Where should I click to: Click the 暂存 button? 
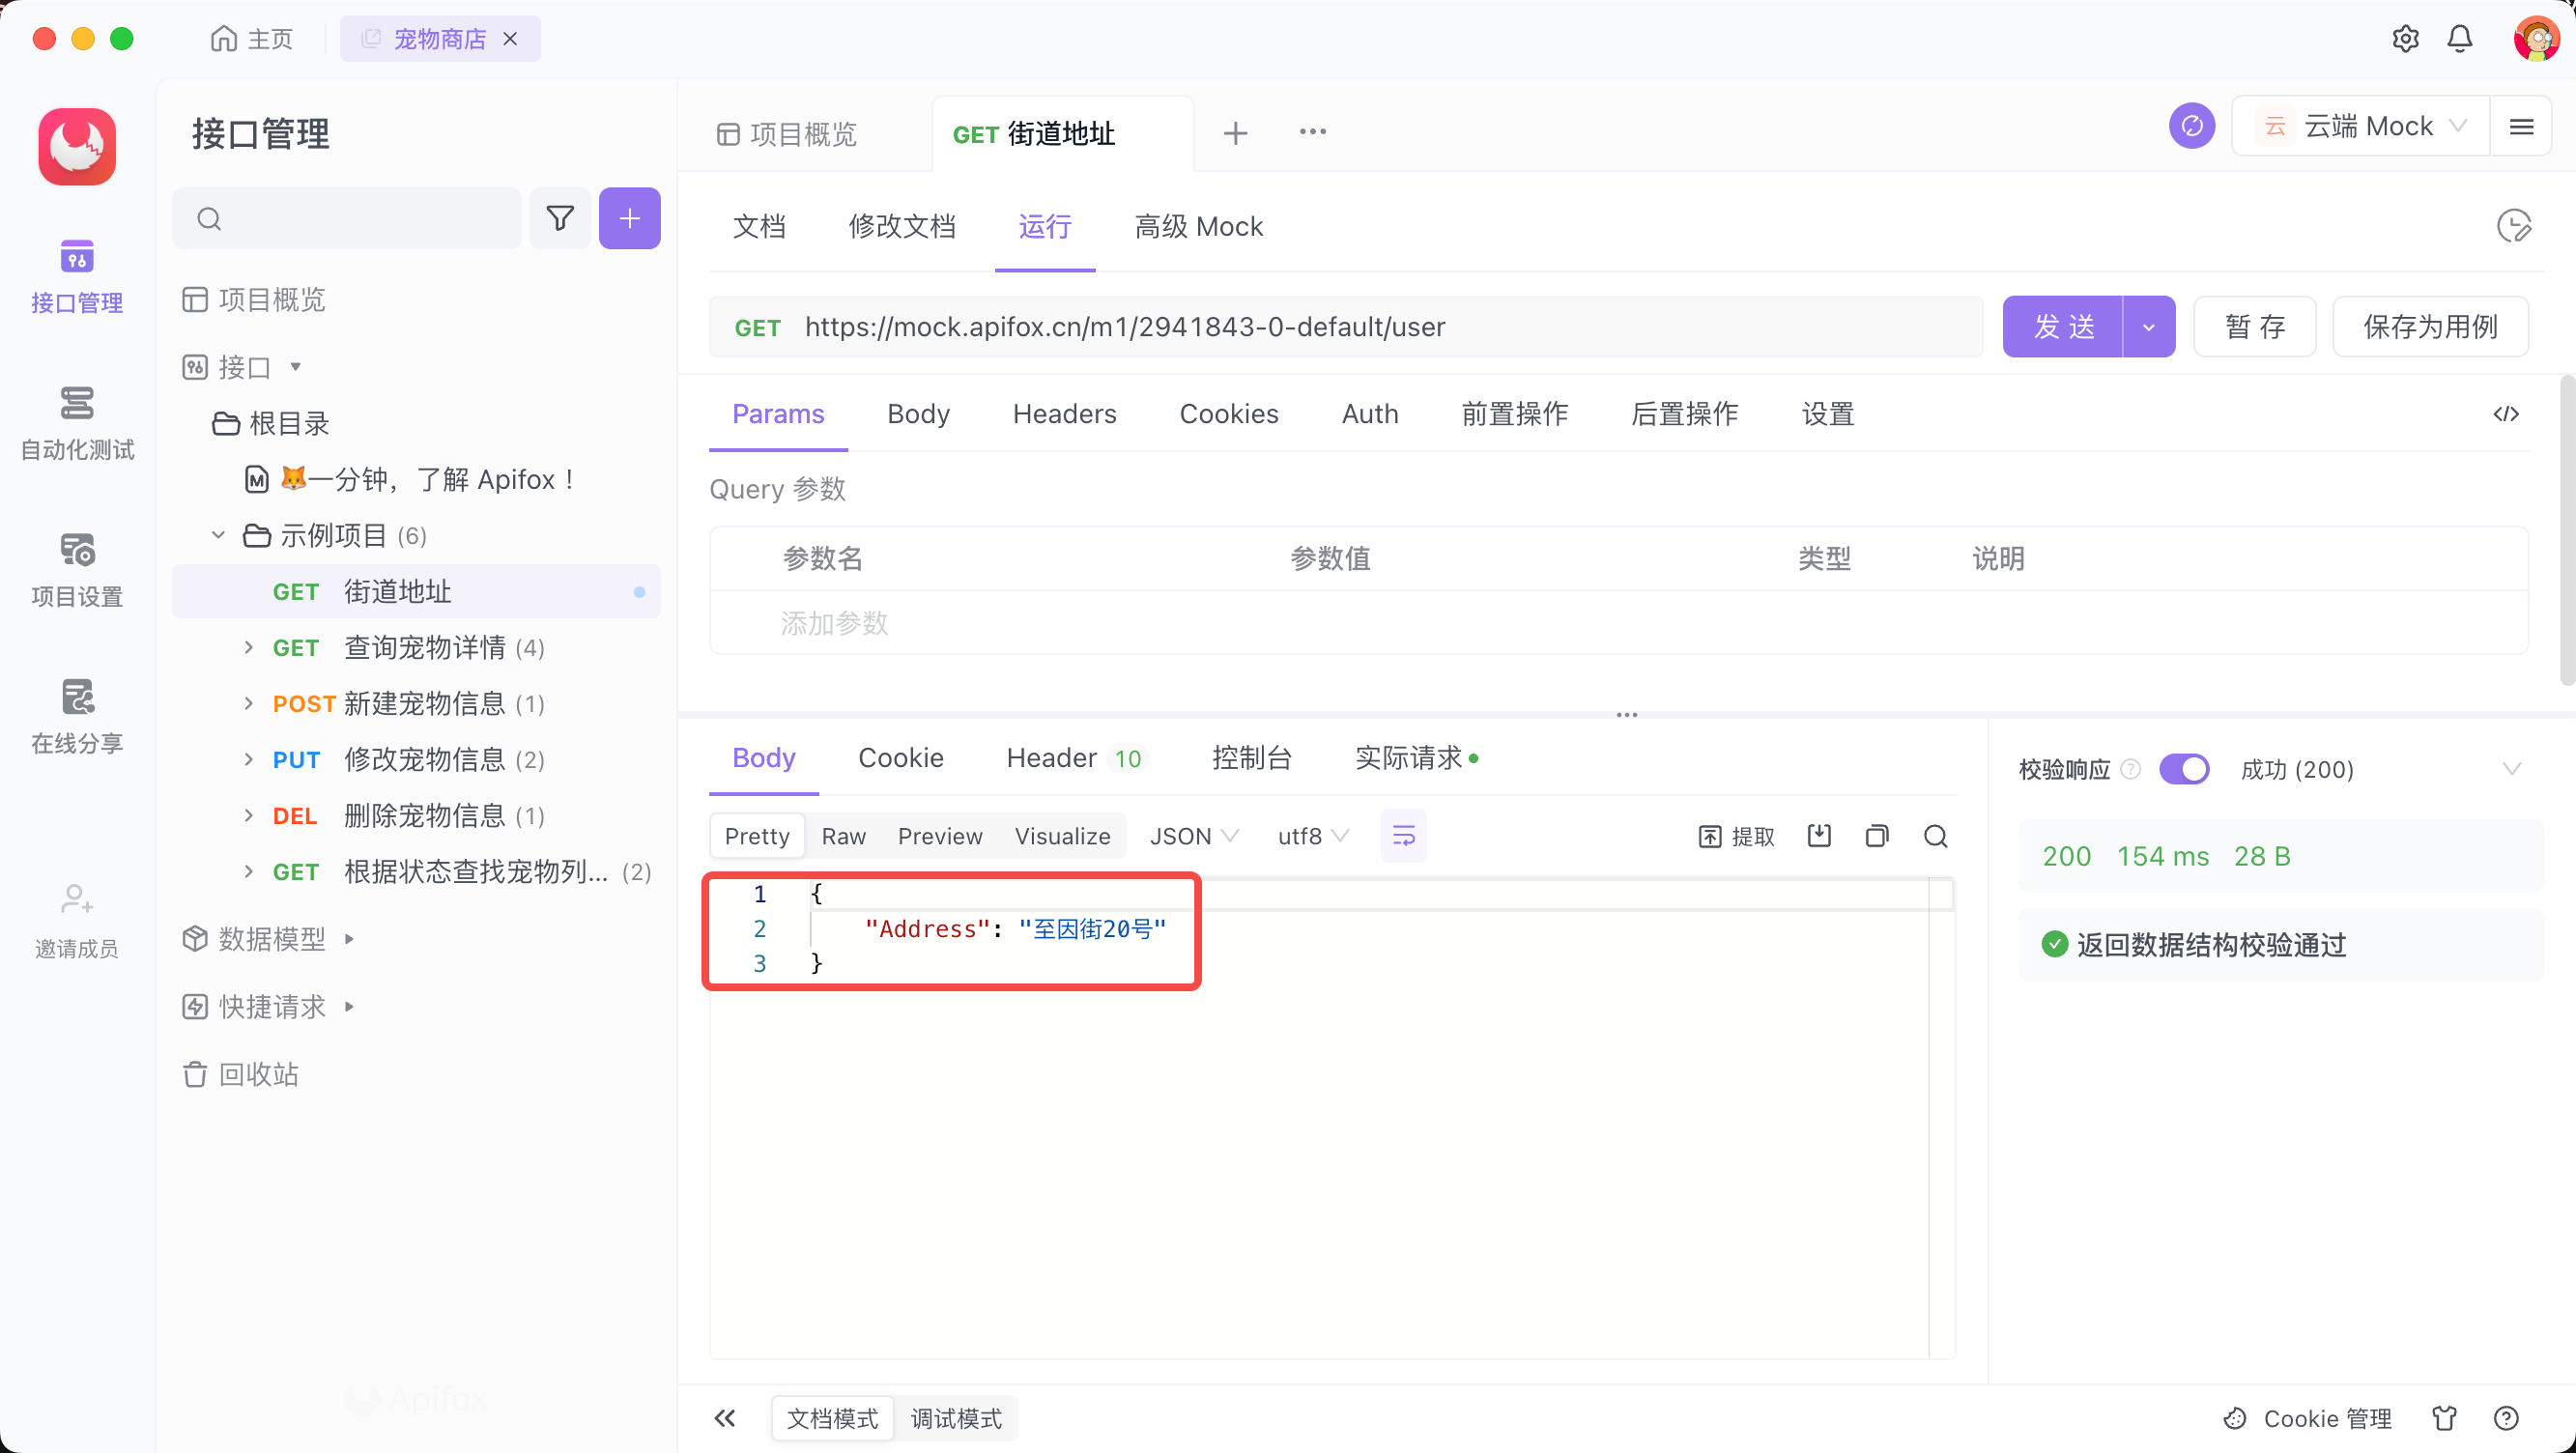[x=2254, y=327]
